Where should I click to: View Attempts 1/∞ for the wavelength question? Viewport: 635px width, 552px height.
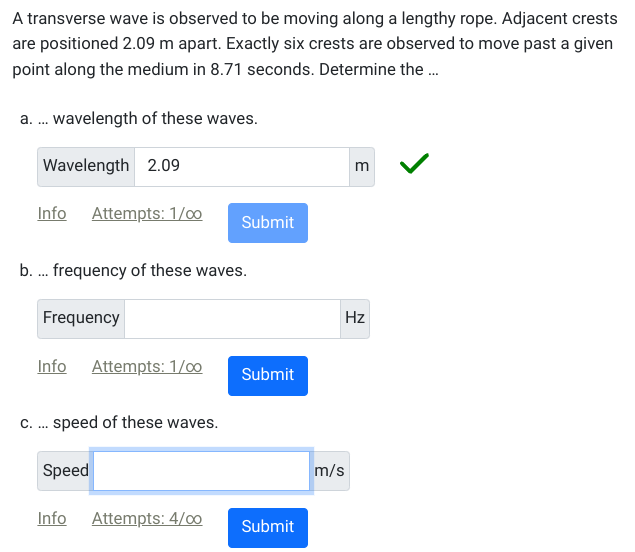147,213
